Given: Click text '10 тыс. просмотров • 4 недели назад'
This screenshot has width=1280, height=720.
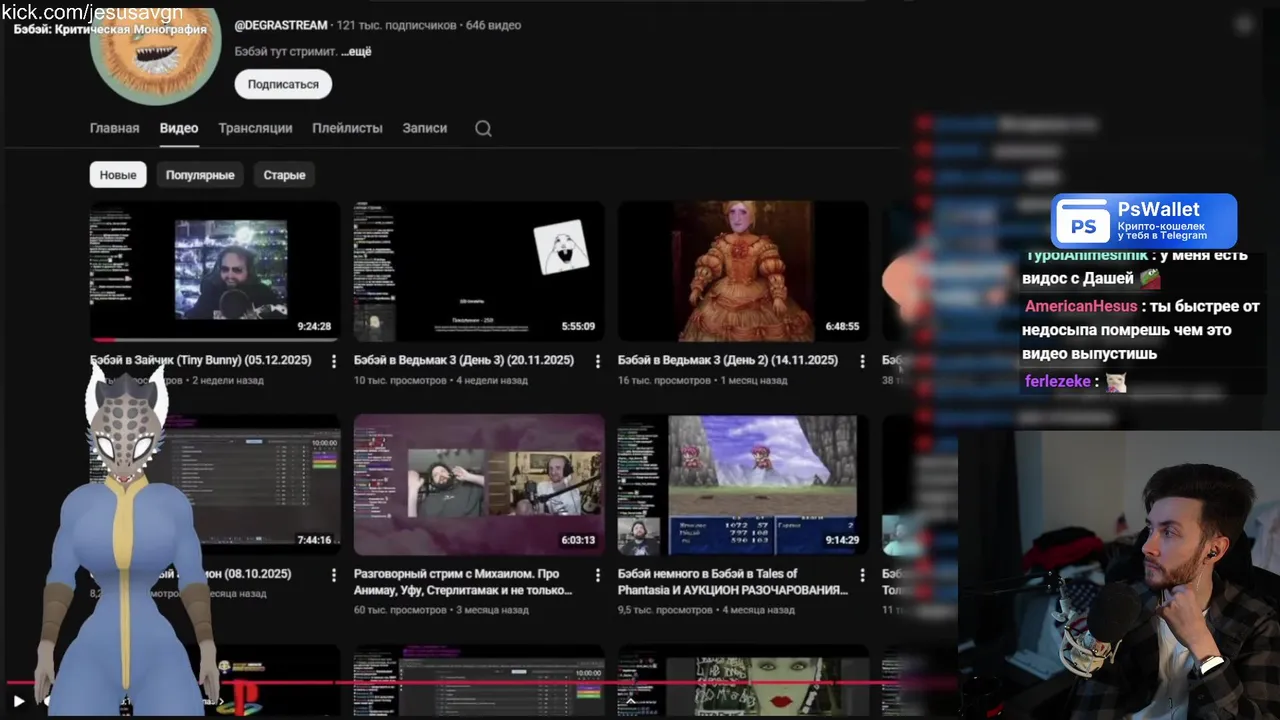Looking at the screenshot, I should click(441, 381).
